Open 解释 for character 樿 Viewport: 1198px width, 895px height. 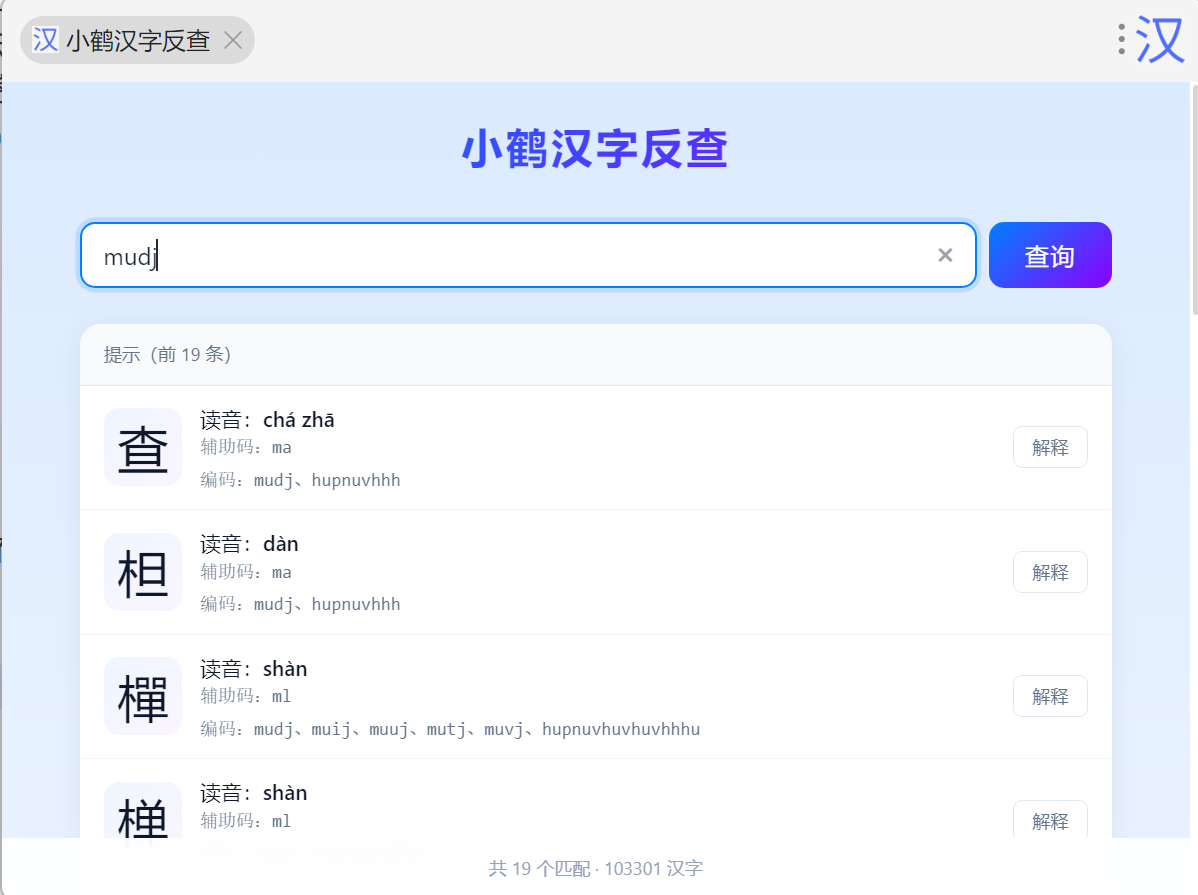coord(1050,696)
